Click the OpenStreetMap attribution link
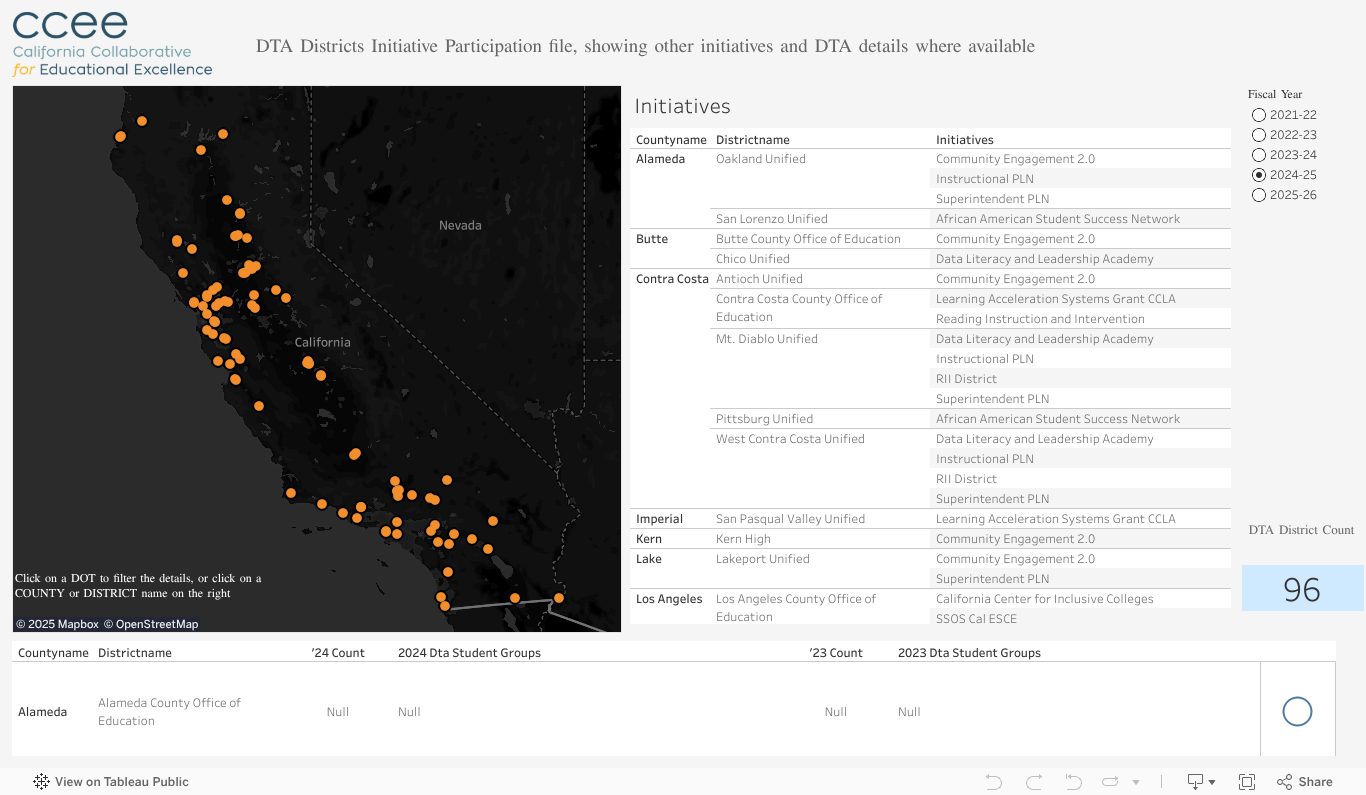The image size is (1366, 795). pyautogui.click(x=156, y=624)
